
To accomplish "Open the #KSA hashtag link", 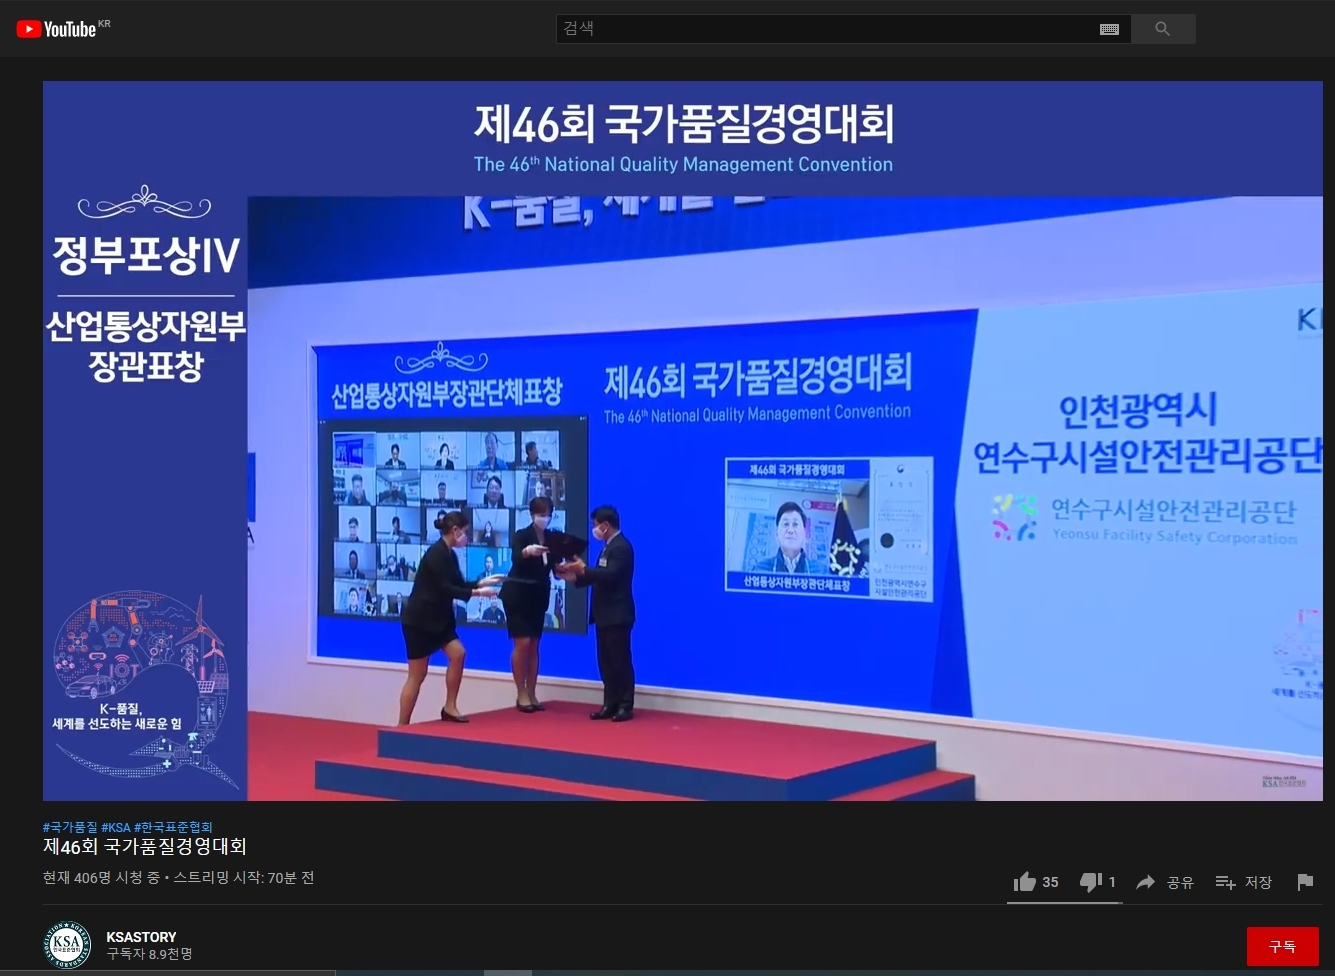I will click(116, 827).
